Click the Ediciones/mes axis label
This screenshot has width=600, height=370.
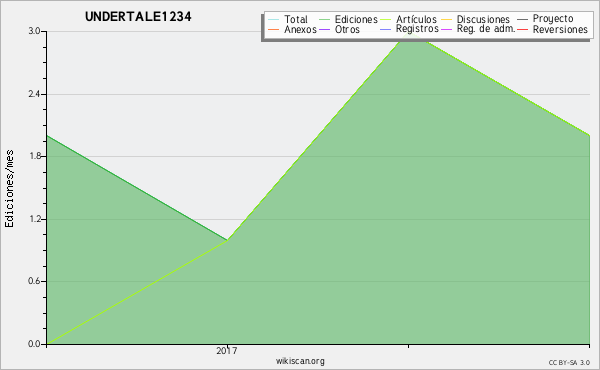(9, 188)
